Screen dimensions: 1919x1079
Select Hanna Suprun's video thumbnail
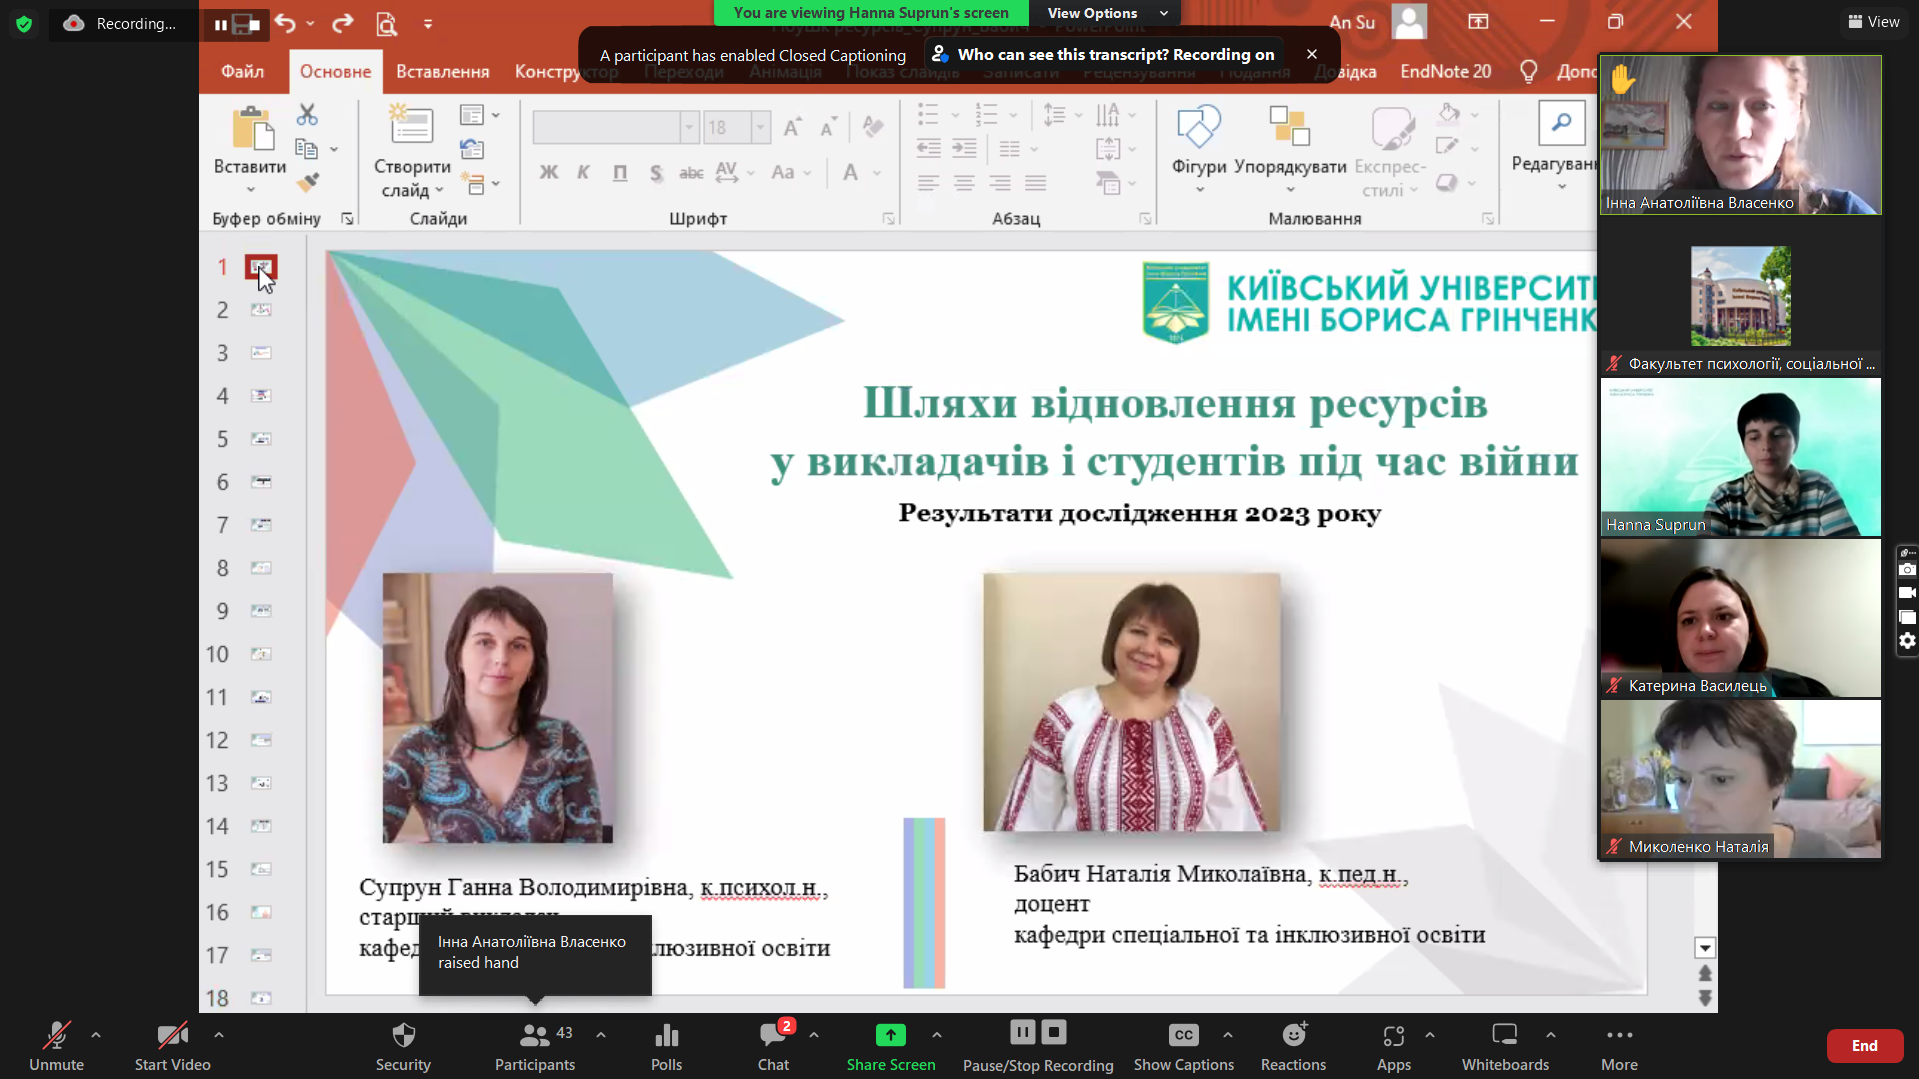[1740, 457]
